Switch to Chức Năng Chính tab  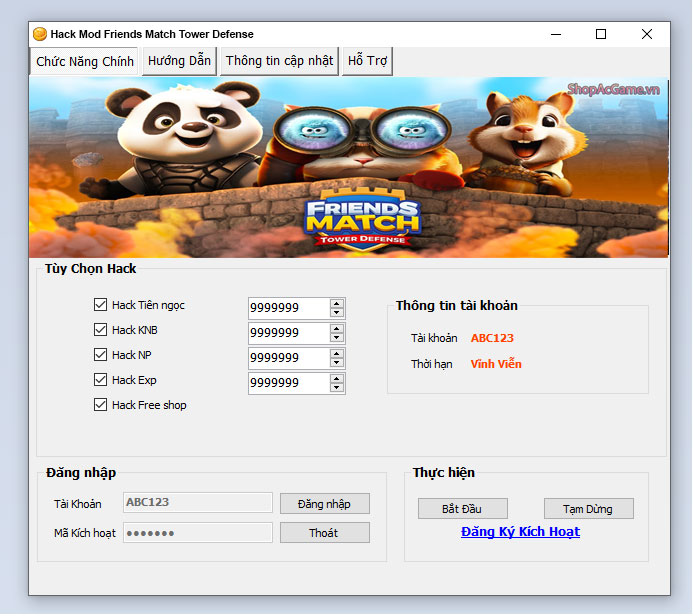[84, 61]
